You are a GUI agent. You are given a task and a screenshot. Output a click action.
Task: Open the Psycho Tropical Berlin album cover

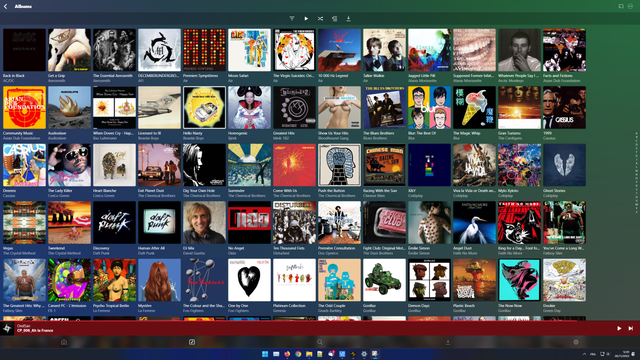point(114,280)
